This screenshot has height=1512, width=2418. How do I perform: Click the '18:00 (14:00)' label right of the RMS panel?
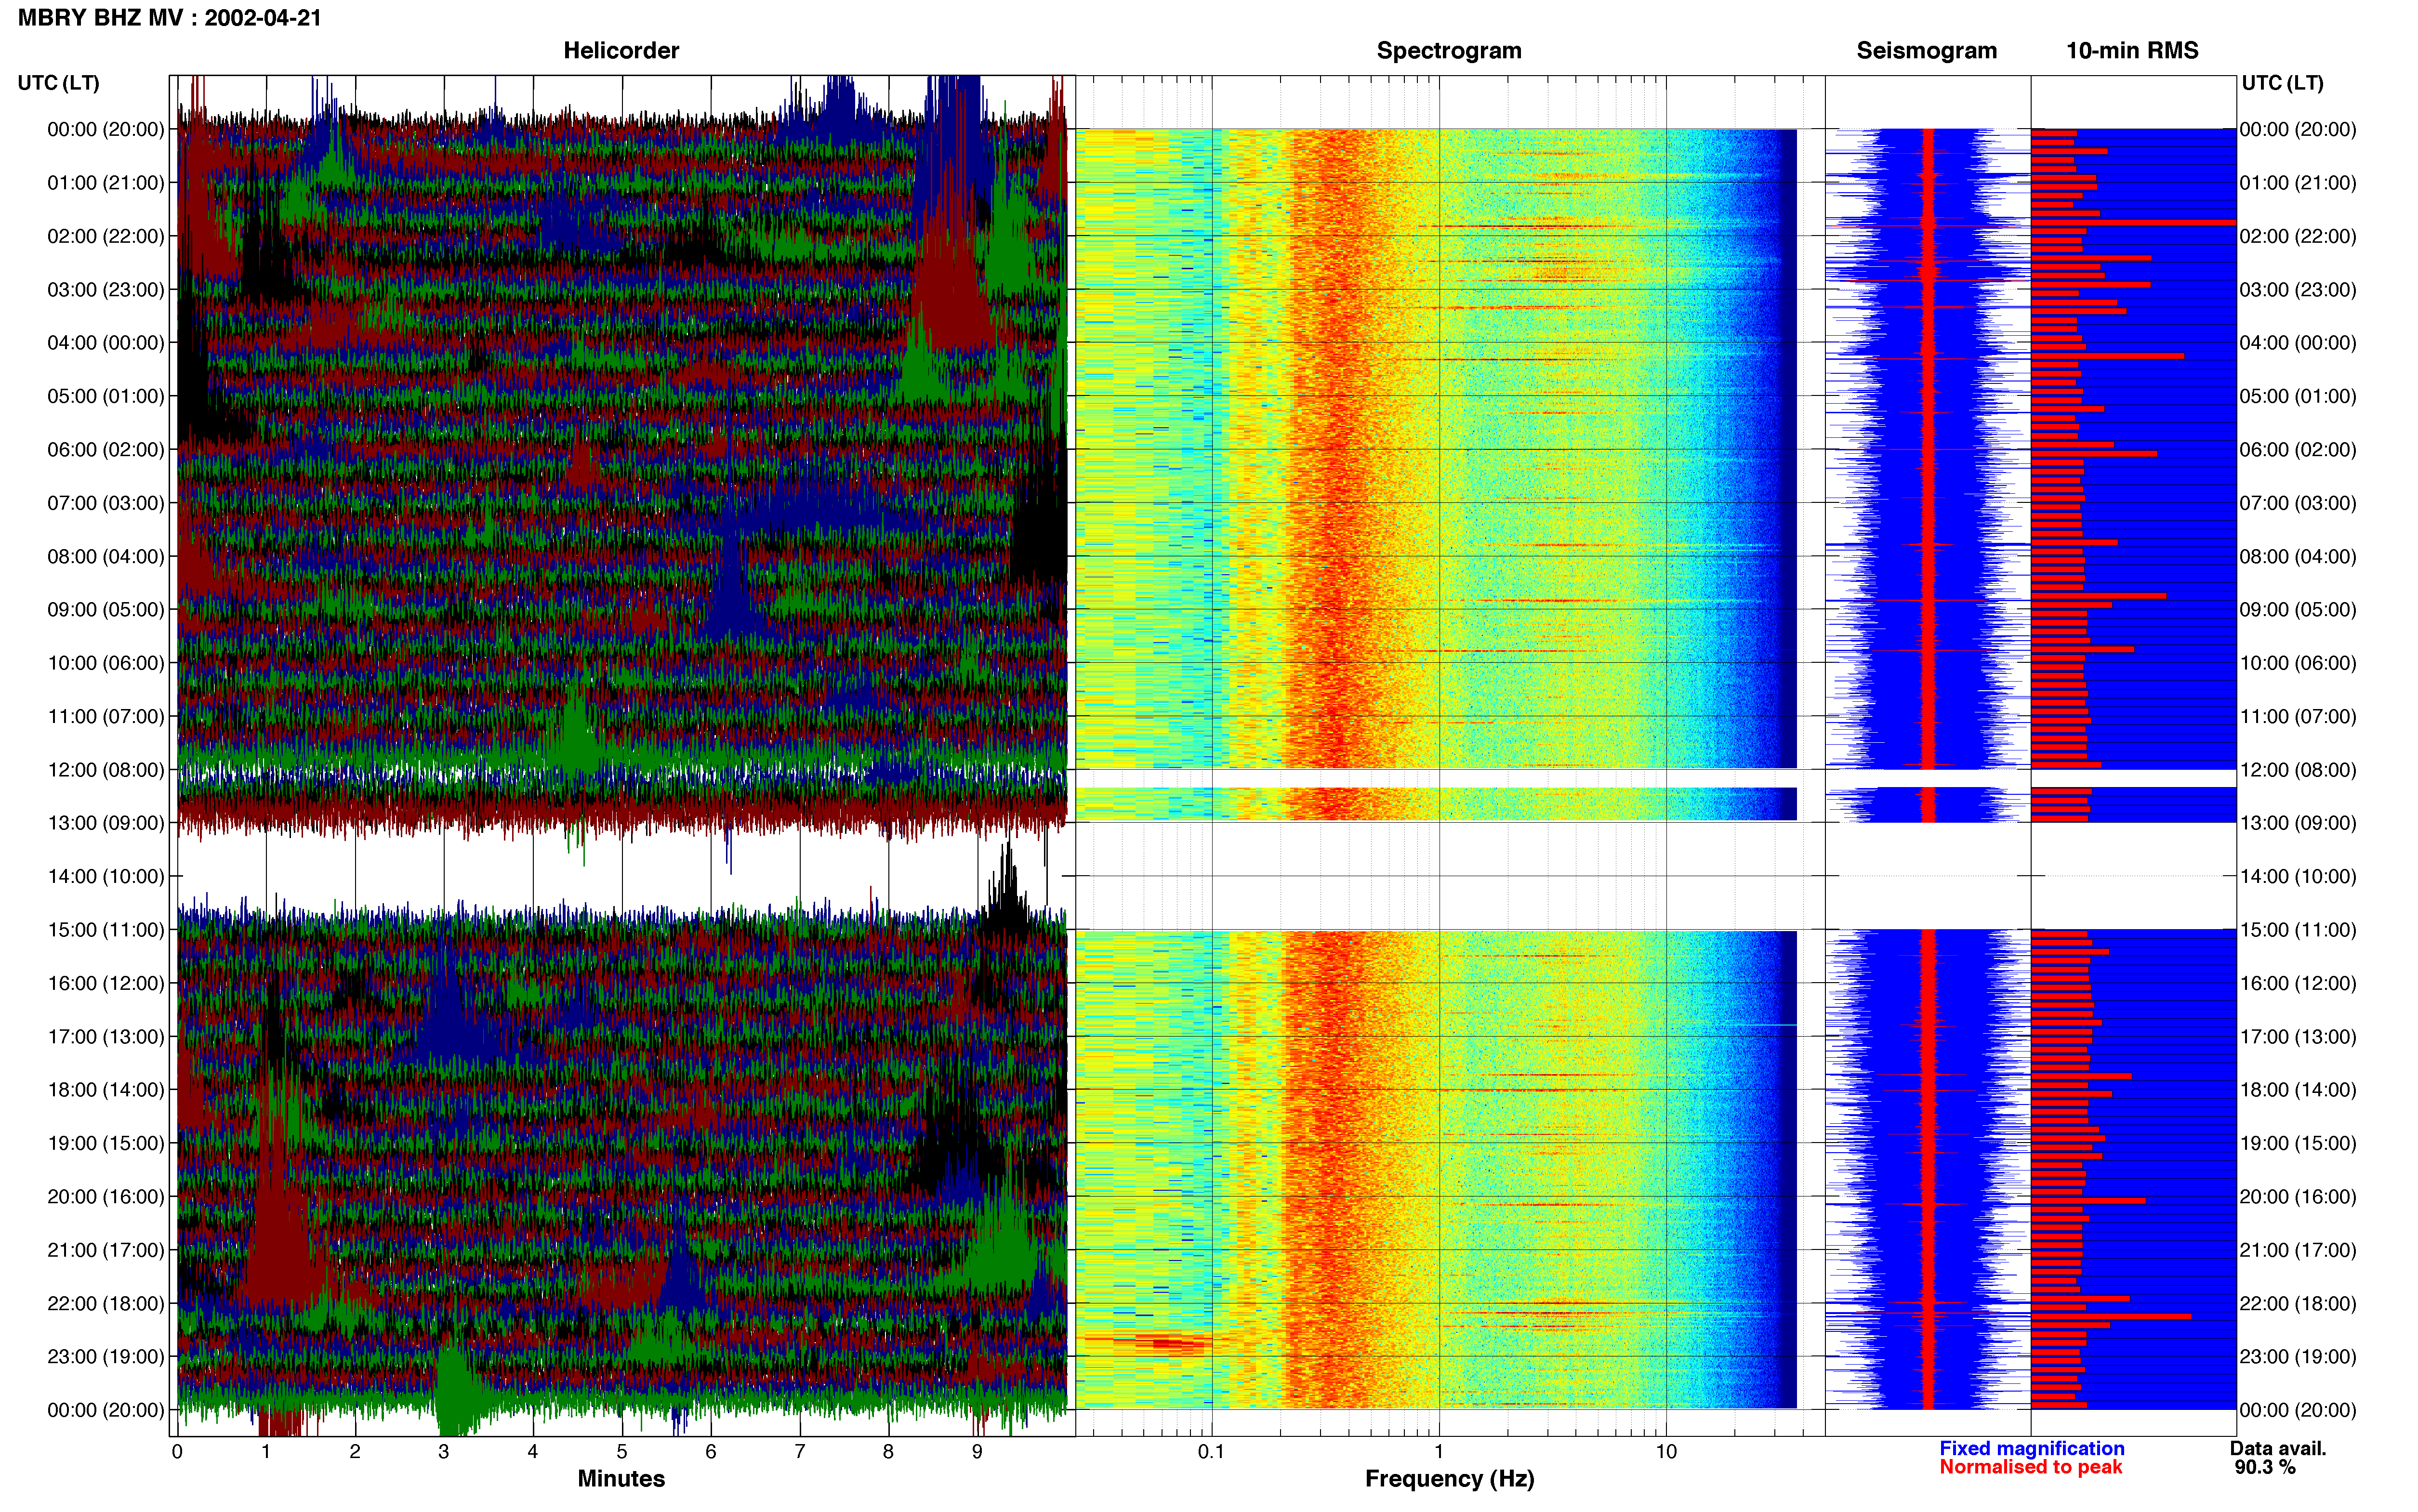pyautogui.click(x=2298, y=1090)
